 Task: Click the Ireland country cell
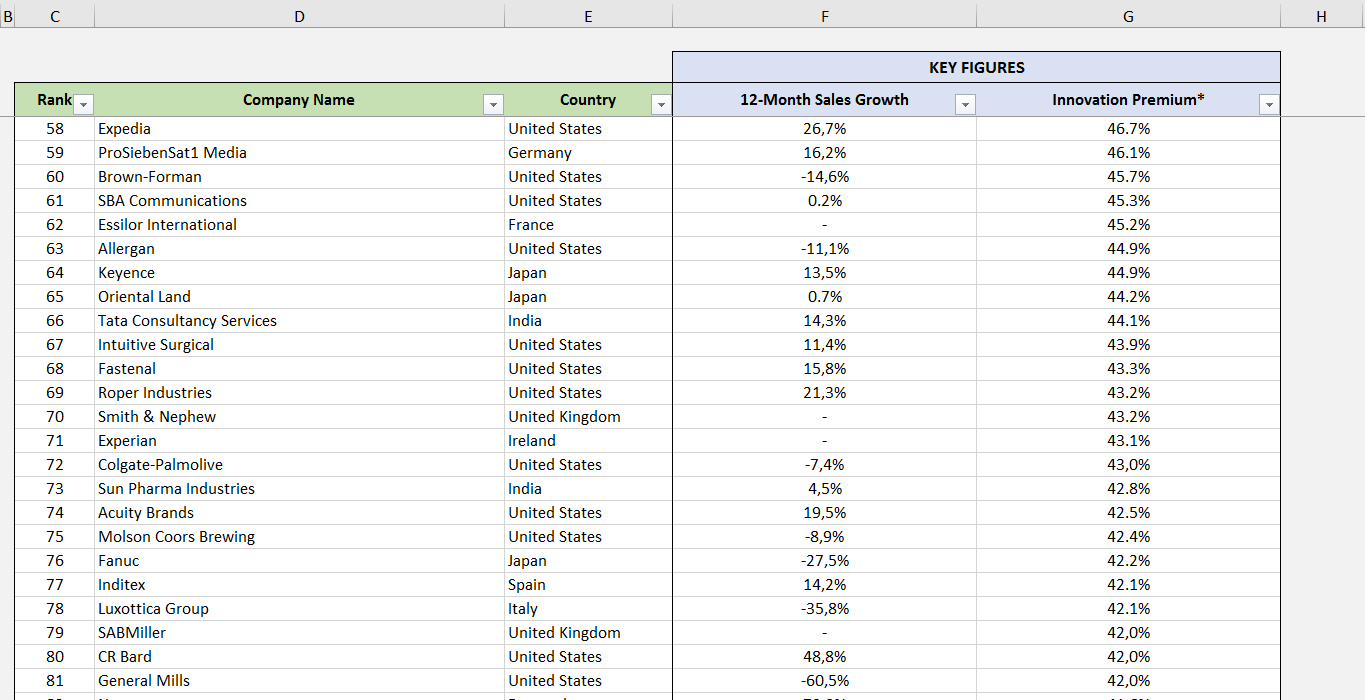point(588,441)
